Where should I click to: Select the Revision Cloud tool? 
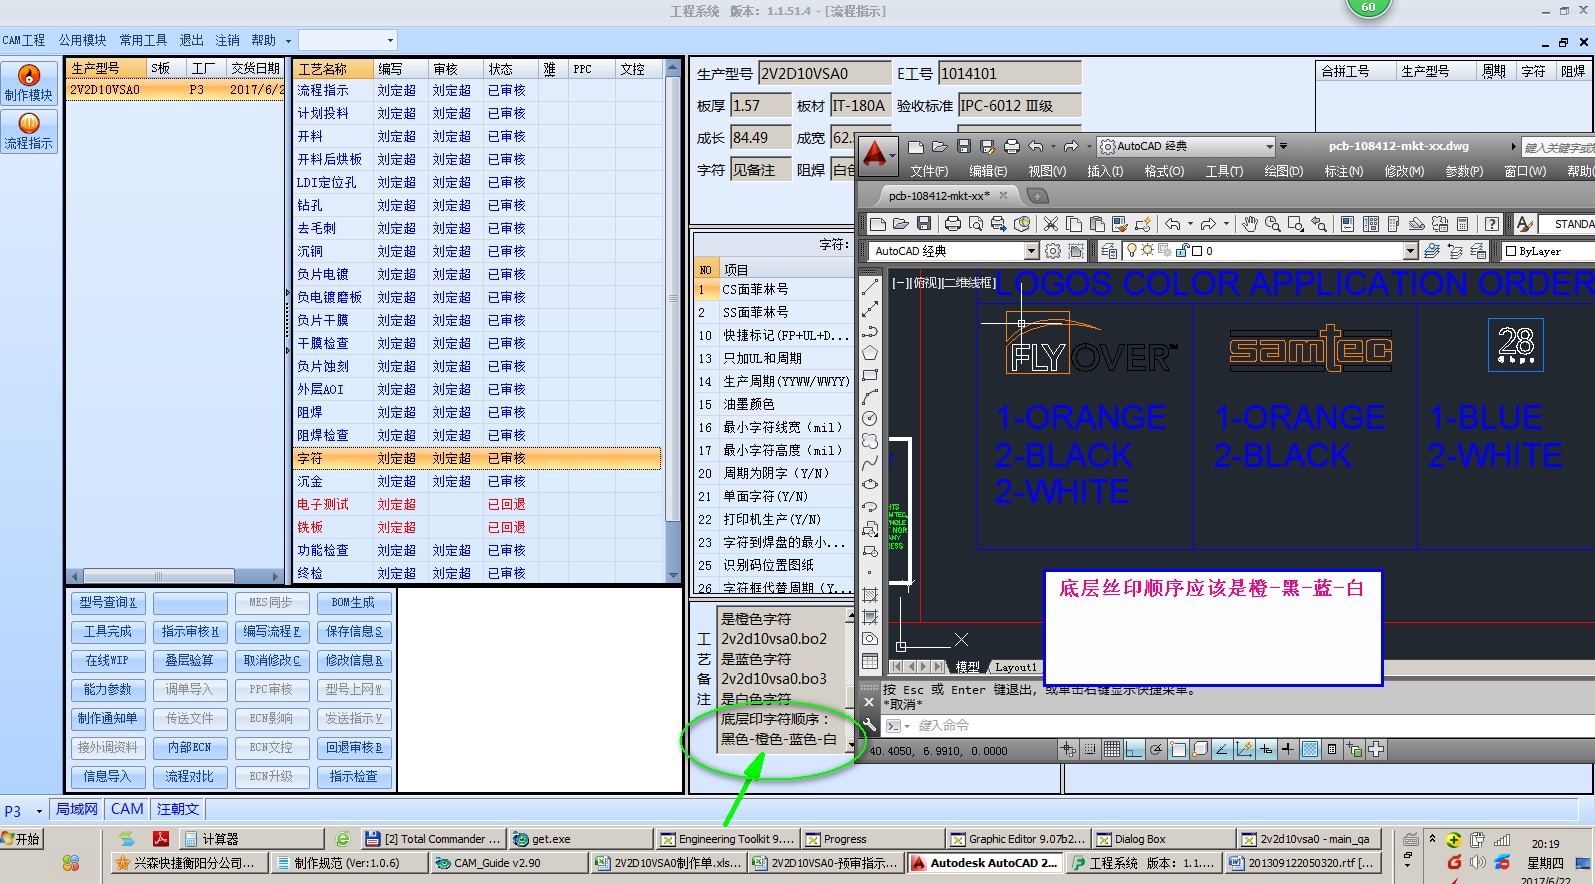pyautogui.click(x=870, y=440)
